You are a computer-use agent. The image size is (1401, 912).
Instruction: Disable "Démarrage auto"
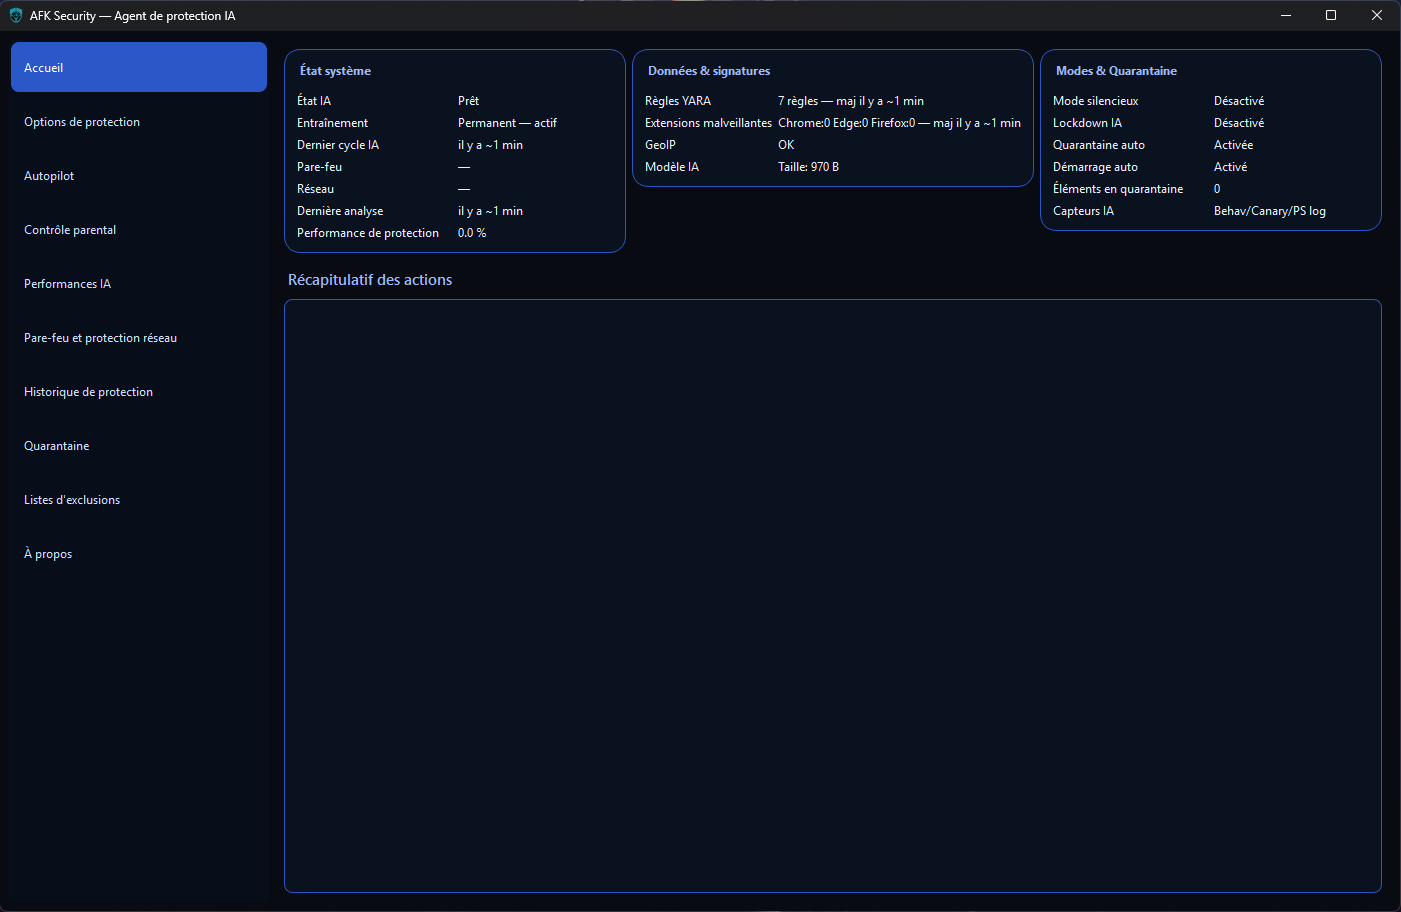pos(1230,166)
